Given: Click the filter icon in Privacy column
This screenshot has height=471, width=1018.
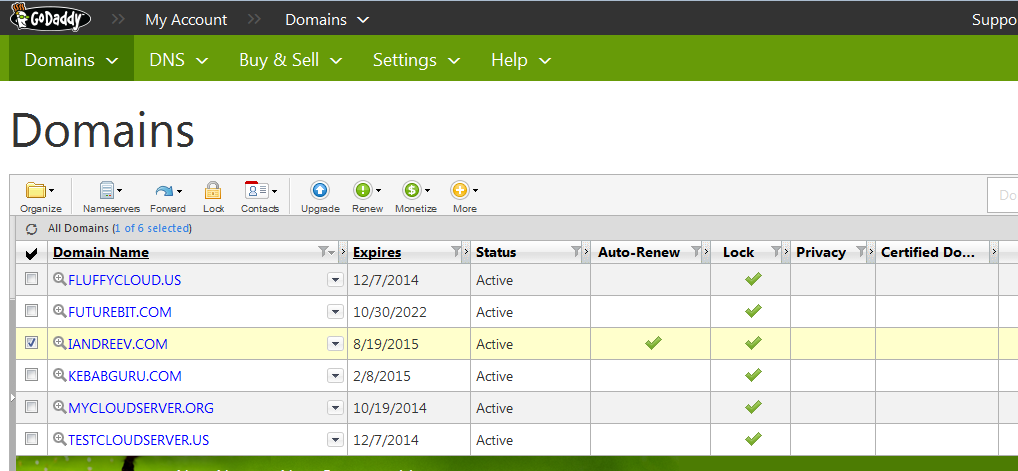Looking at the screenshot, I should tap(861, 251).
